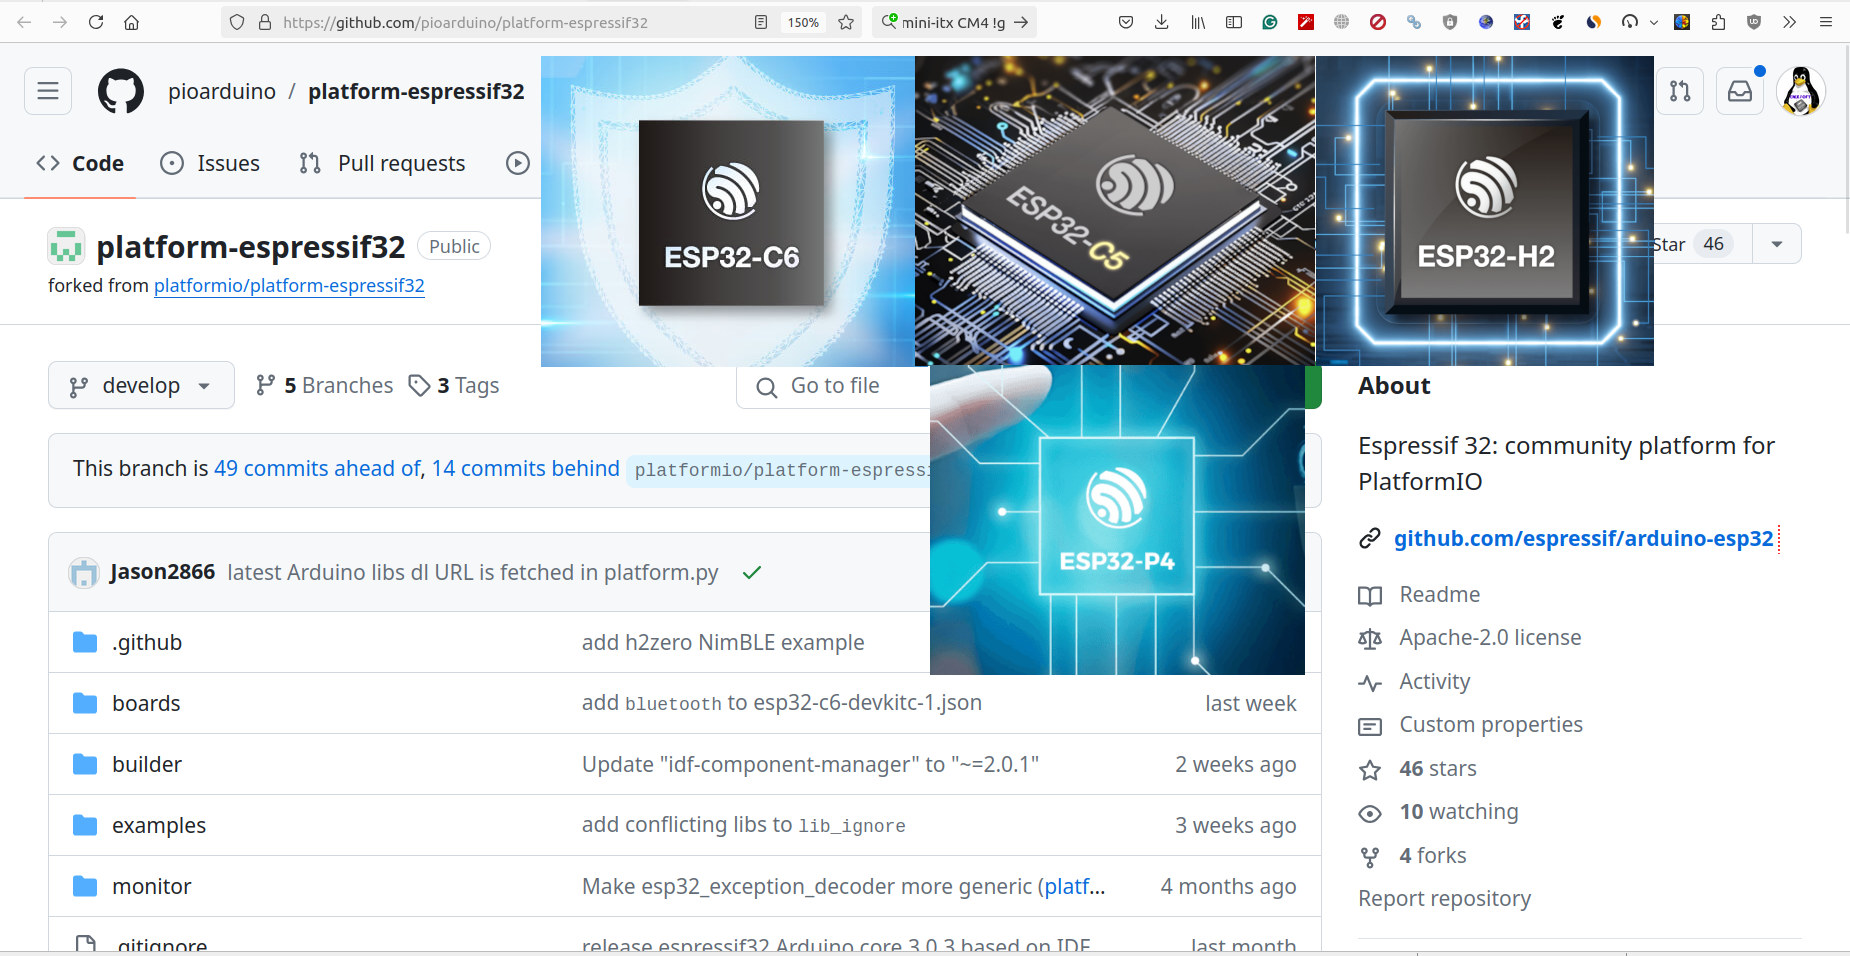Open the notifications inbox icon
The image size is (1850, 956).
1740,91
